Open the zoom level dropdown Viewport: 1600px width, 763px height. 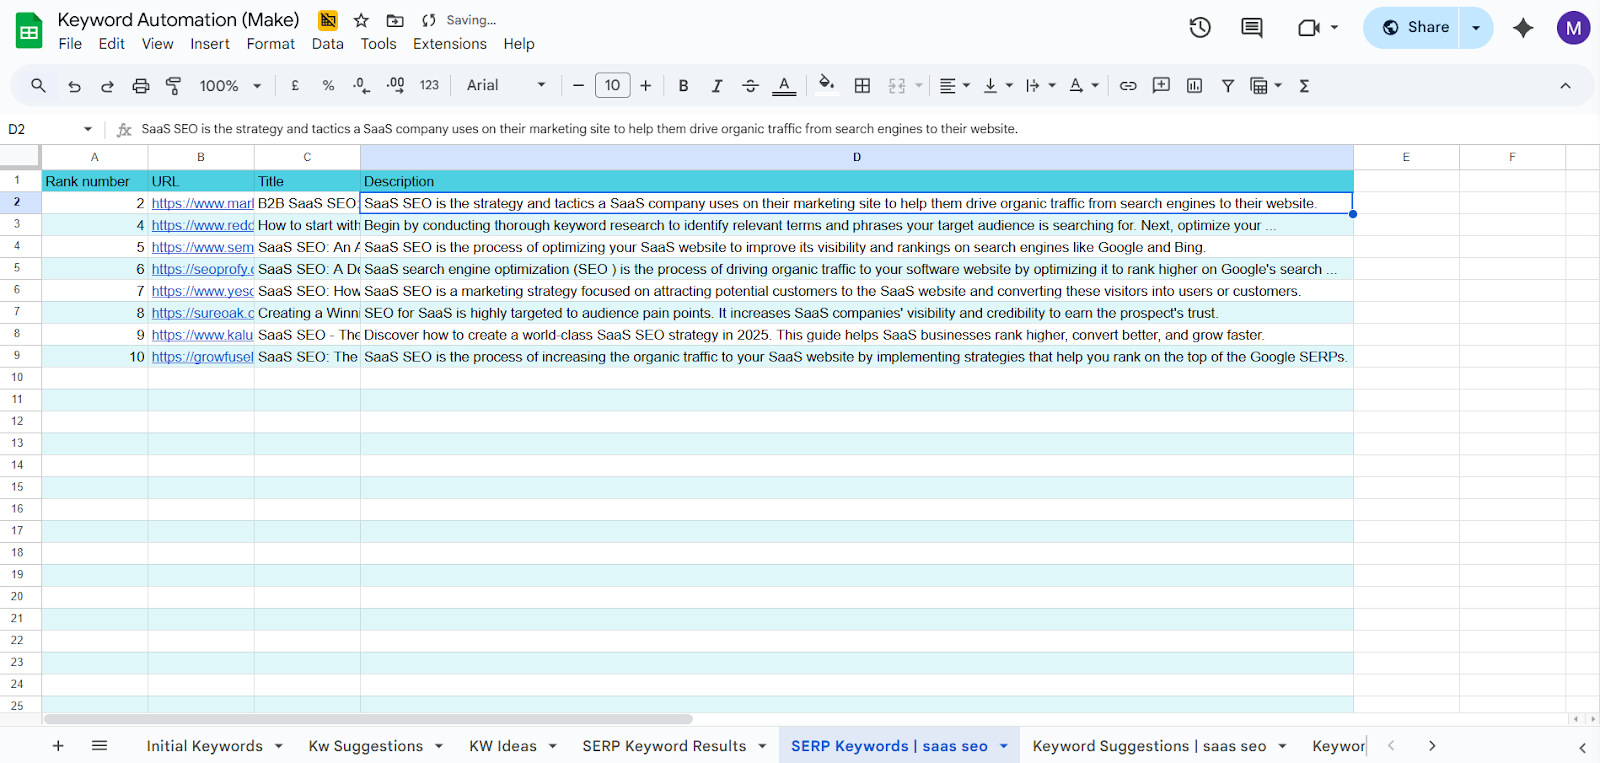pos(230,86)
